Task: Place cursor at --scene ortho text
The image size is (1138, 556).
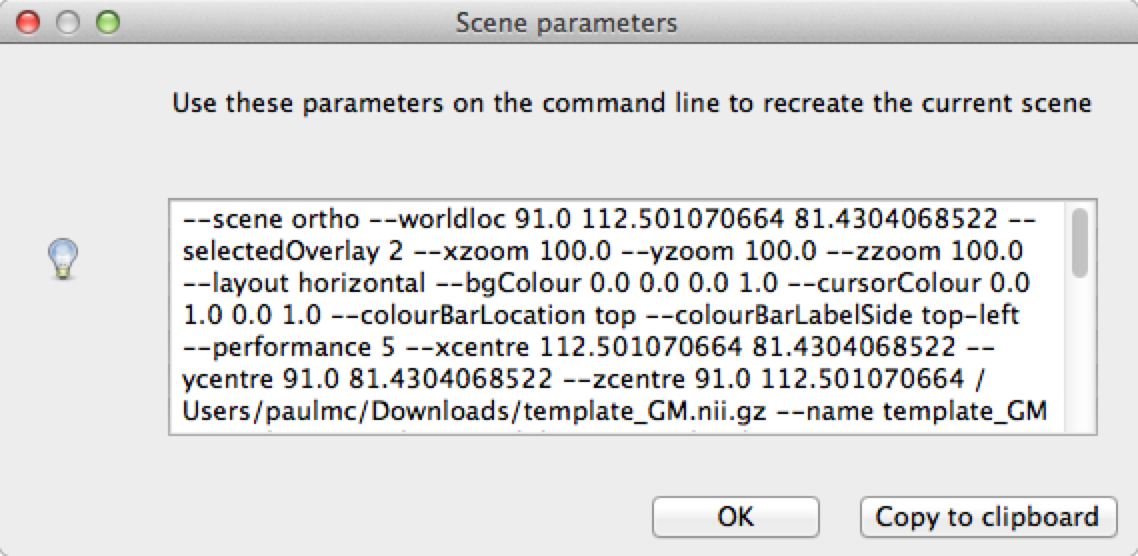Action: coord(271,219)
